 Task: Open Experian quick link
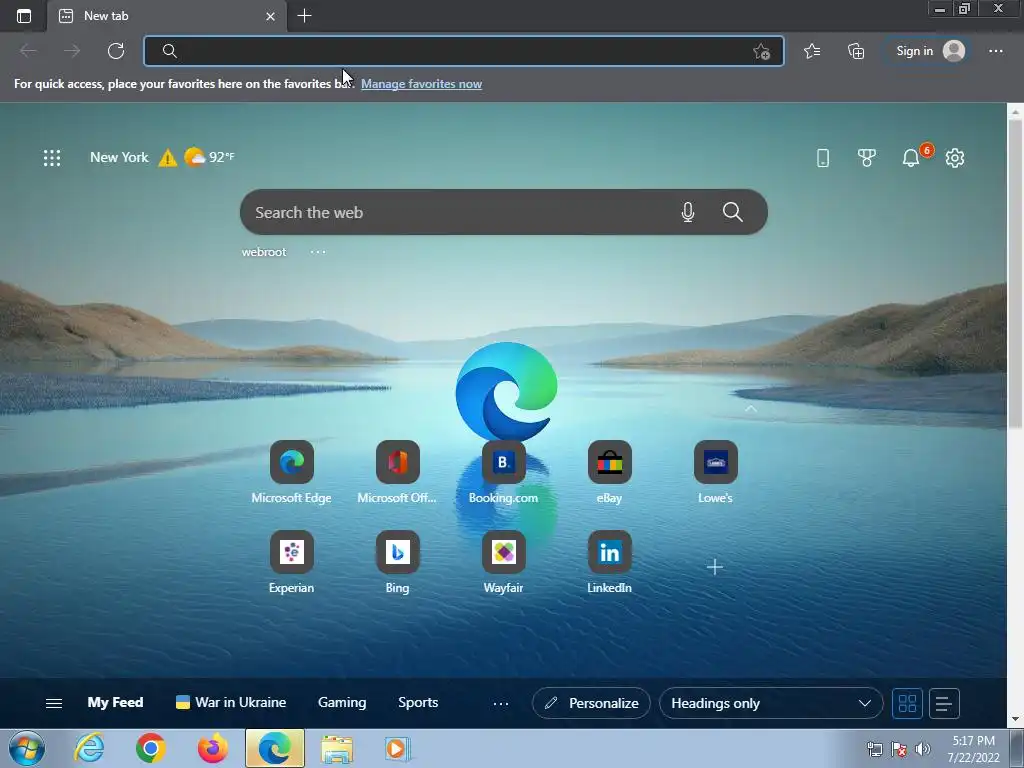[x=292, y=562]
